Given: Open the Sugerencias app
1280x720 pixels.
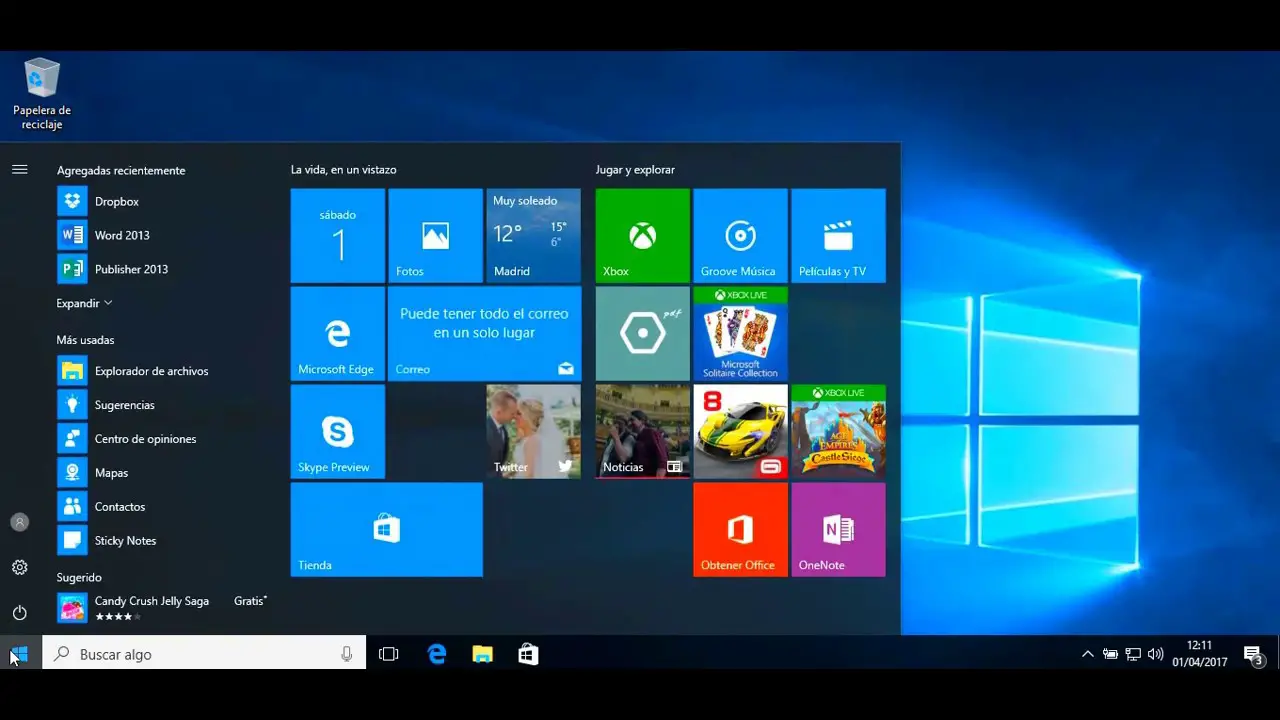Looking at the screenshot, I should 160,405.
